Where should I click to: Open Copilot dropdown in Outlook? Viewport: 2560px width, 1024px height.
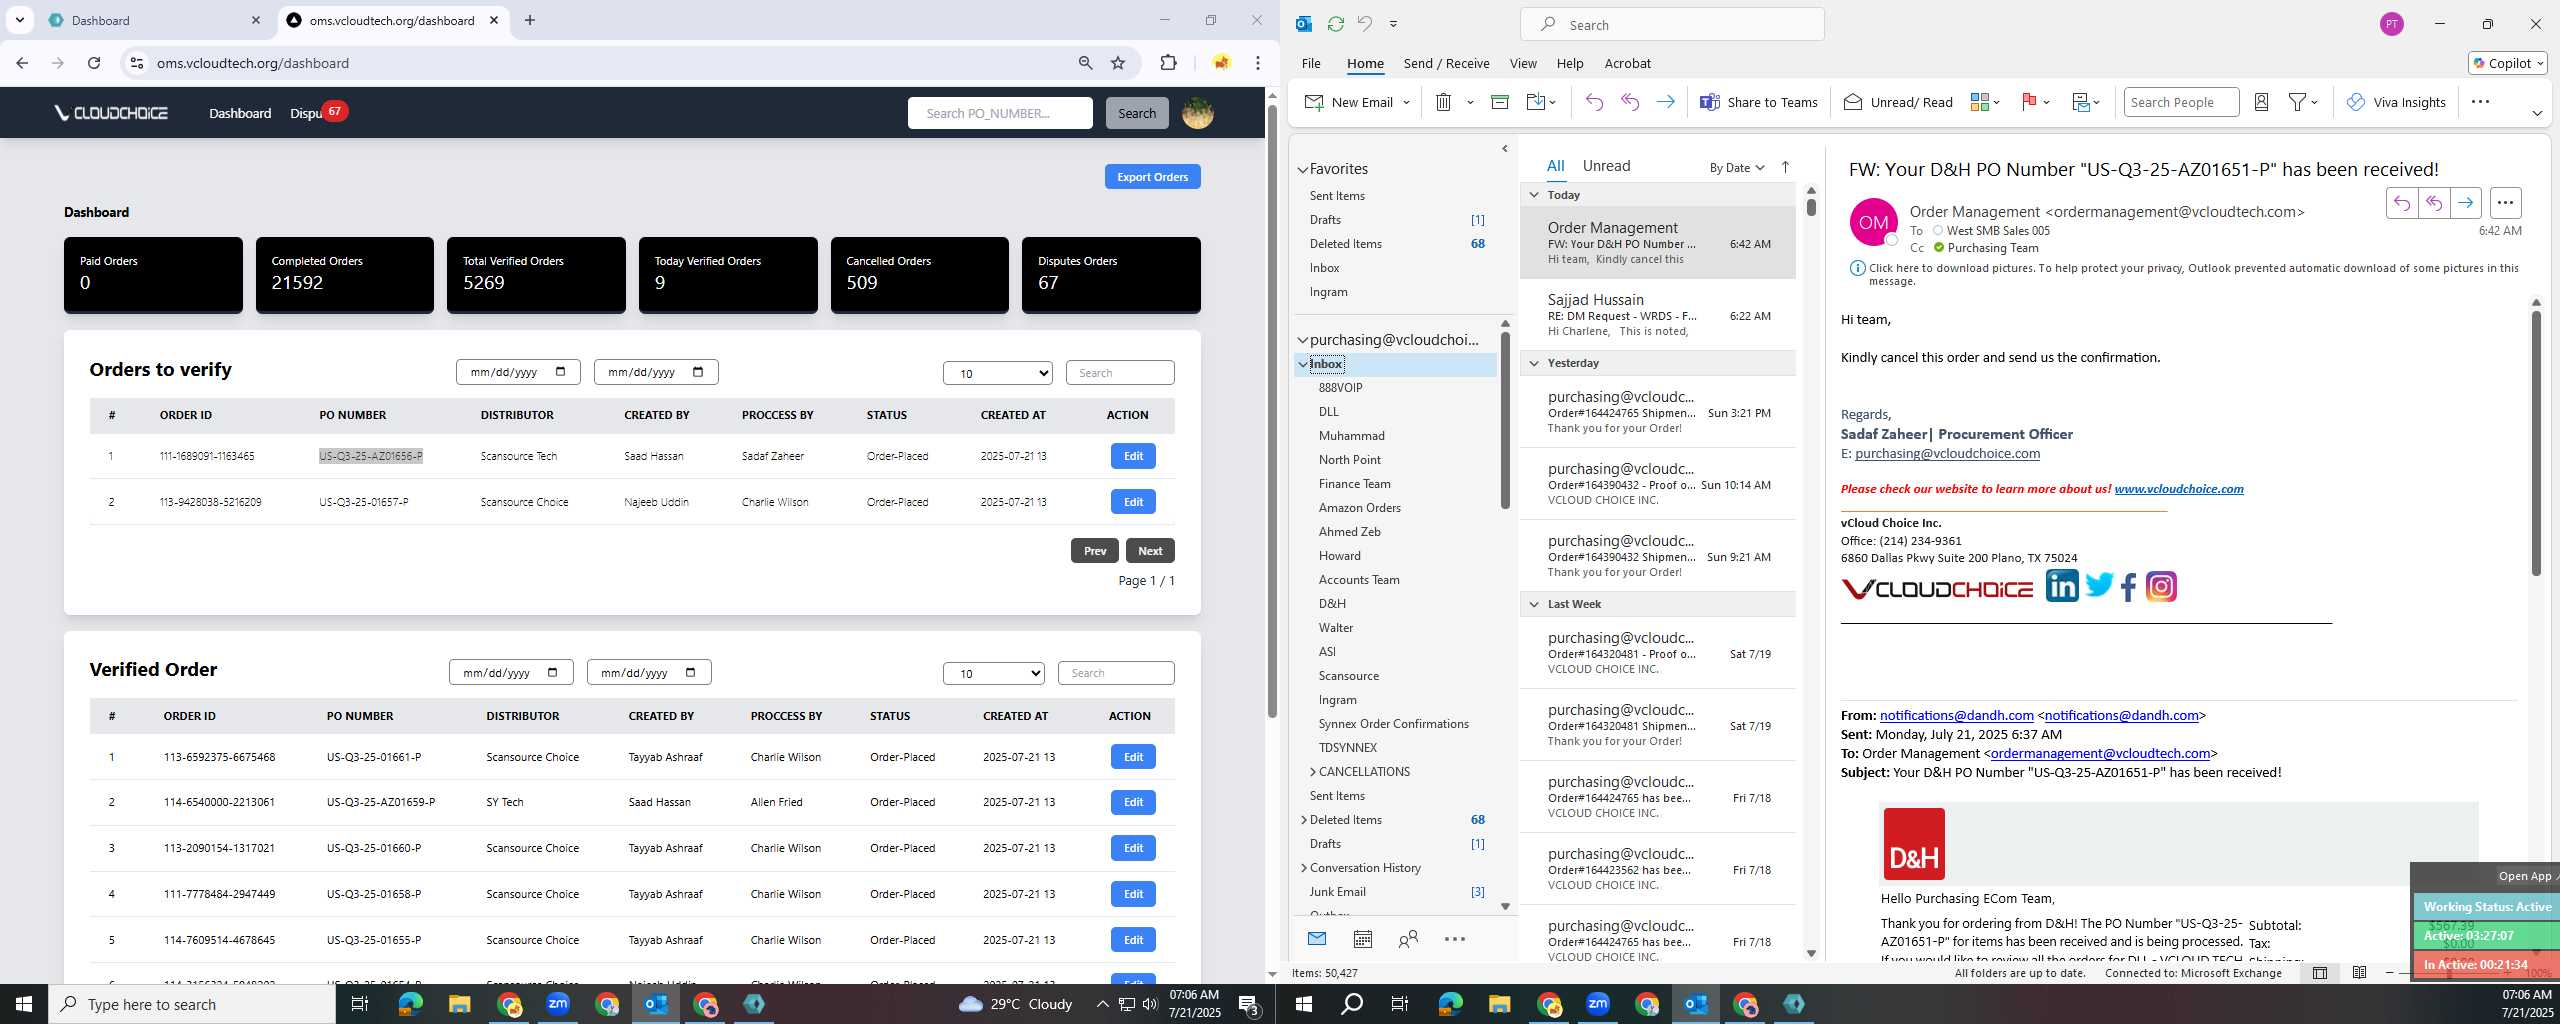click(2508, 63)
